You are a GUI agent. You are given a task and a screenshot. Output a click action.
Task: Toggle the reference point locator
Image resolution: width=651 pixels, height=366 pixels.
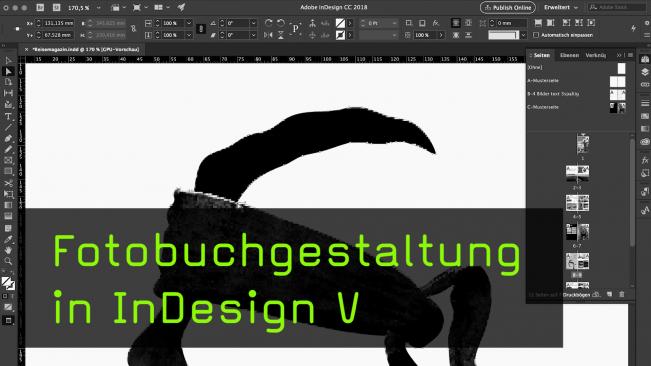pos(17,29)
